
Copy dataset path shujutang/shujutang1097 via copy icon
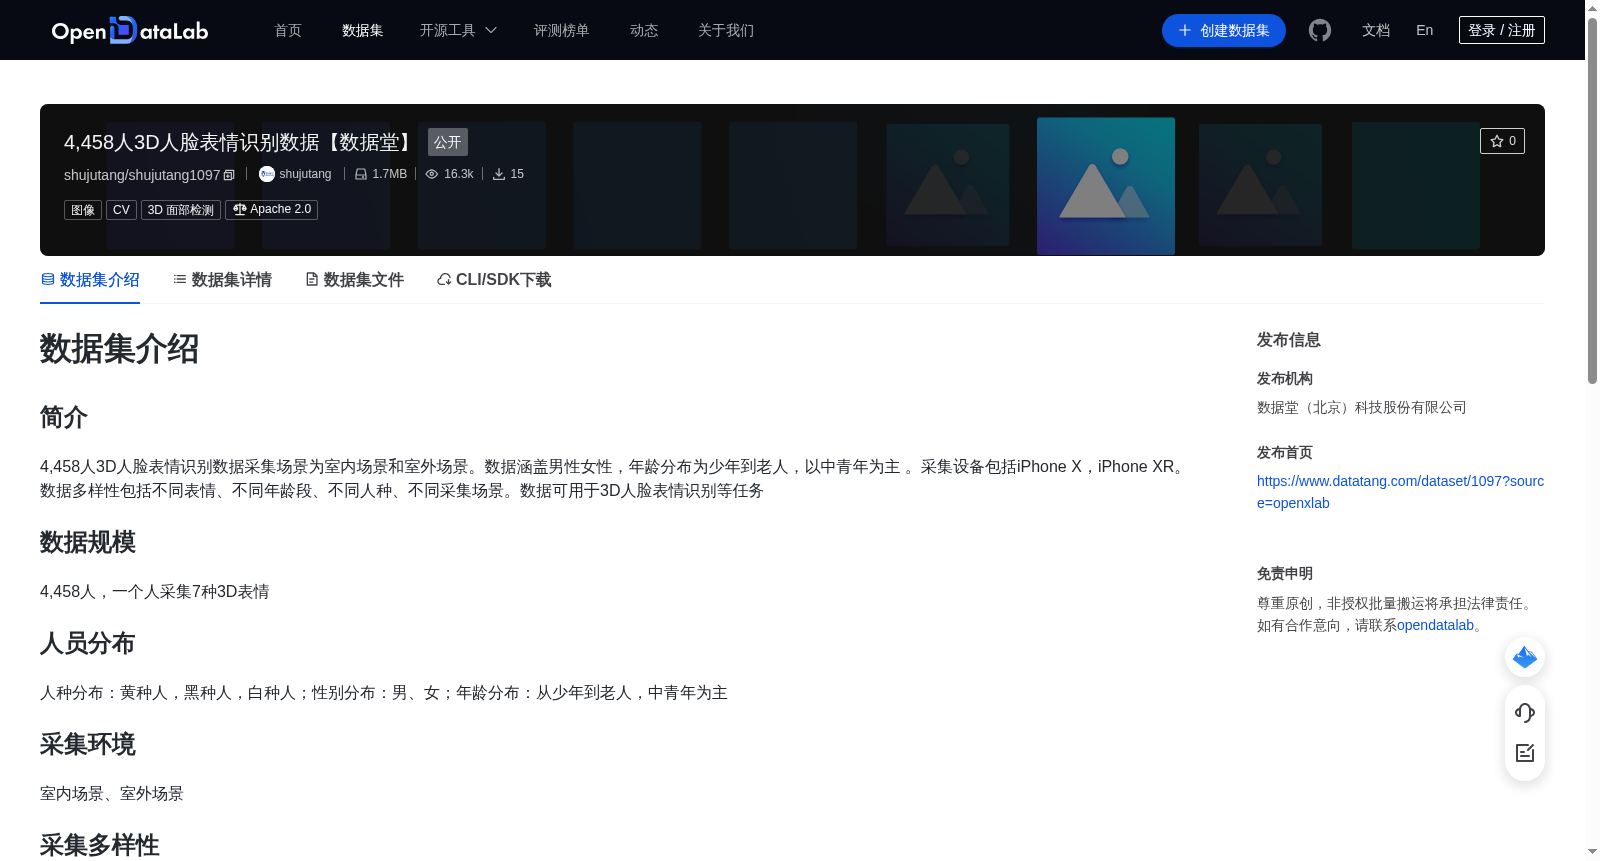click(x=229, y=175)
